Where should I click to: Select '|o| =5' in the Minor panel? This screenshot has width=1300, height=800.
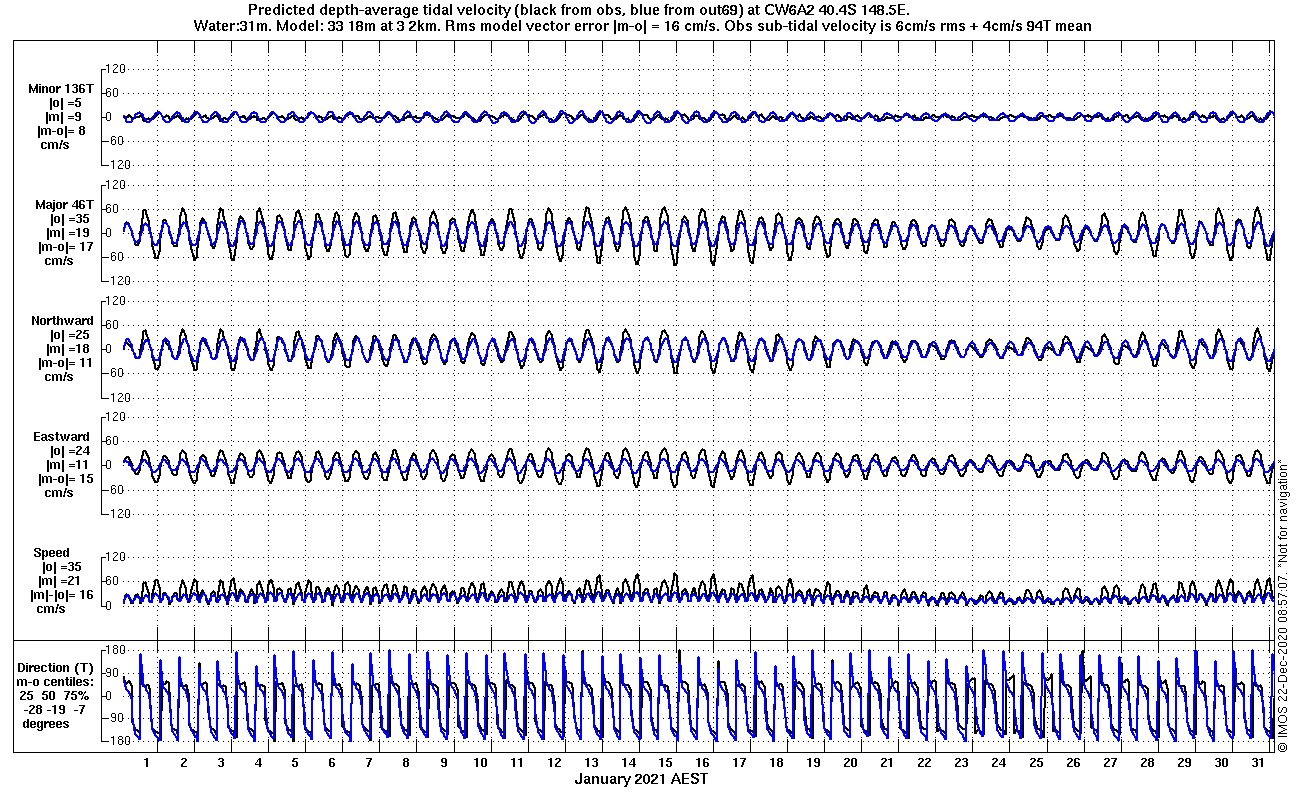[x=65, y=103]
